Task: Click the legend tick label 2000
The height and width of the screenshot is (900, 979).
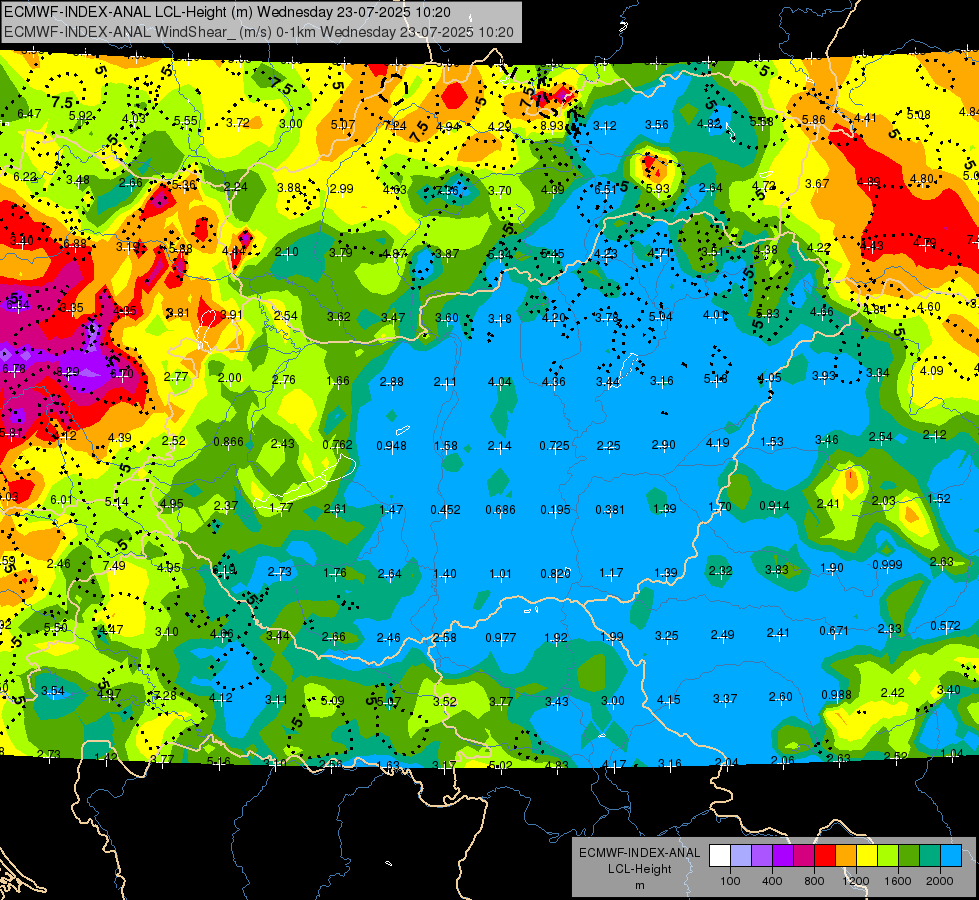Action: point(939,881)
